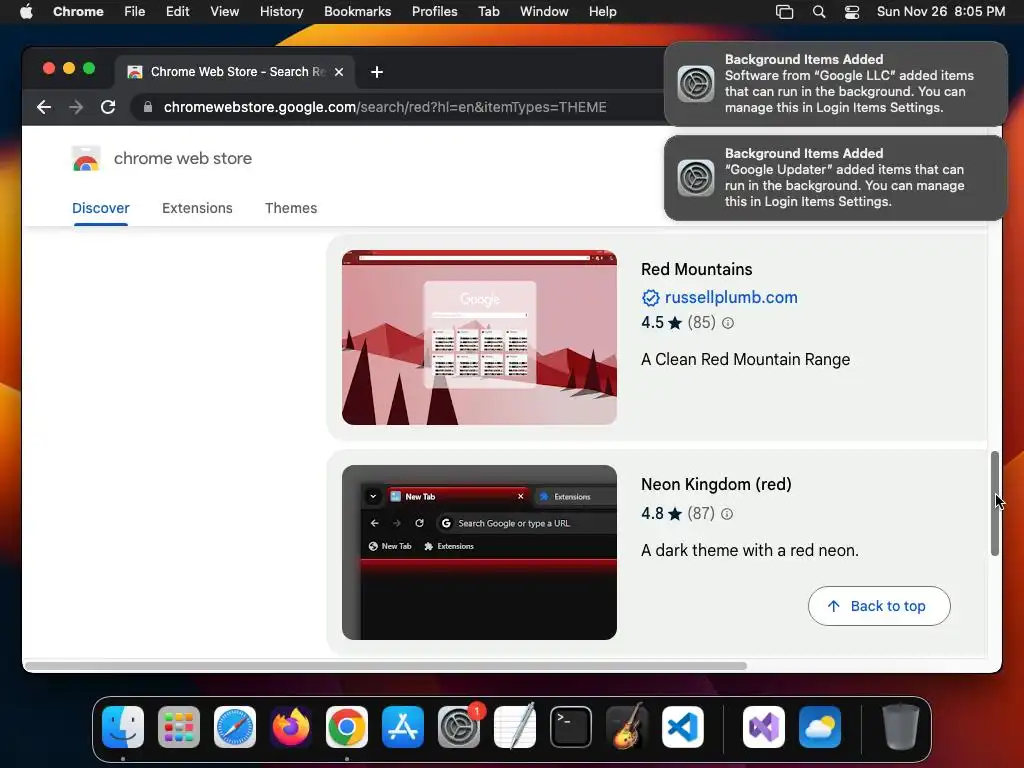Switch to the Themes tab

click(x=291, y=208)
